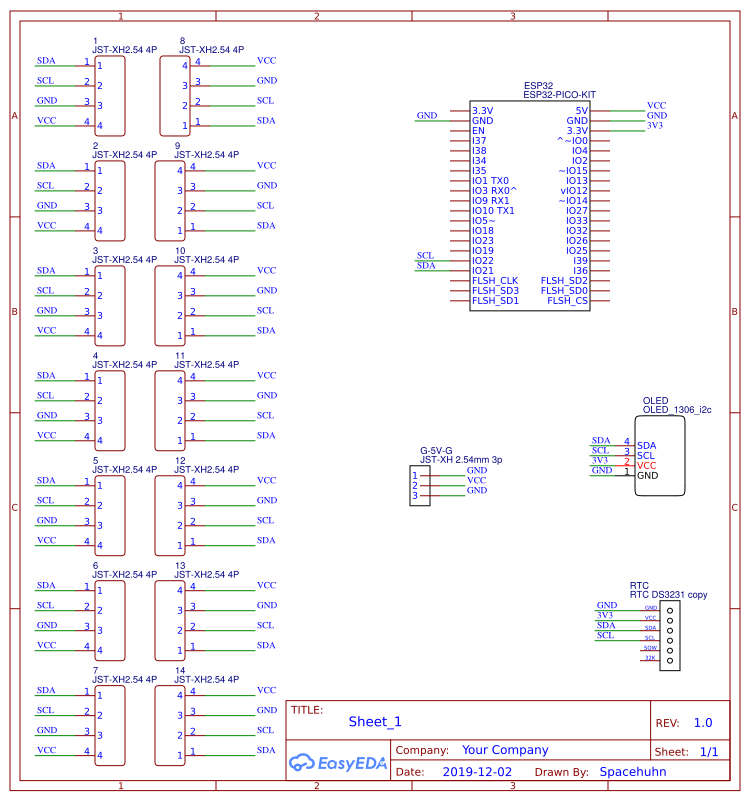Select the I37 pin label
The image size is (750, 801).
(479, 140)
